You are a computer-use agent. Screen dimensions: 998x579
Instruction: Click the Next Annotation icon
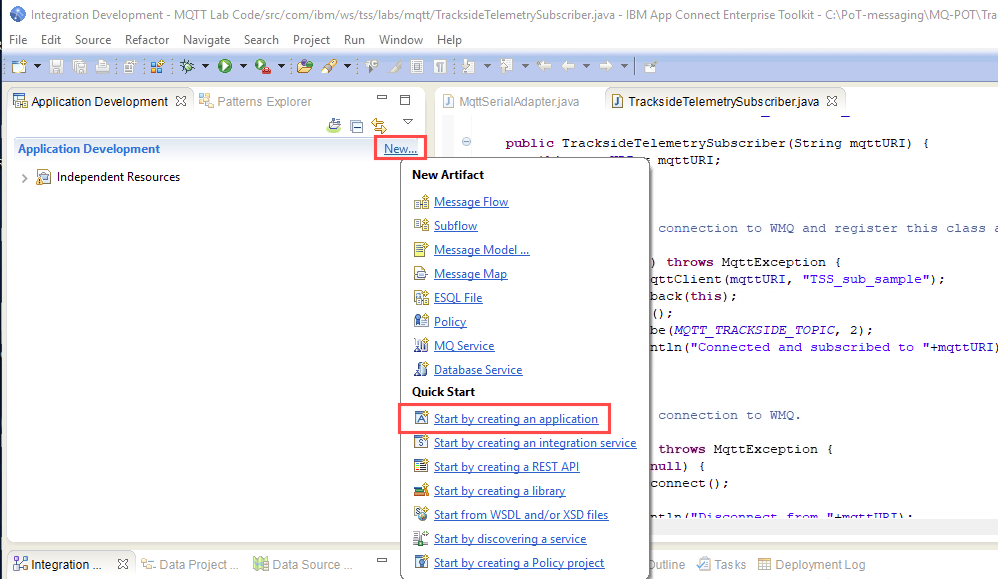(x=469, y=66)
